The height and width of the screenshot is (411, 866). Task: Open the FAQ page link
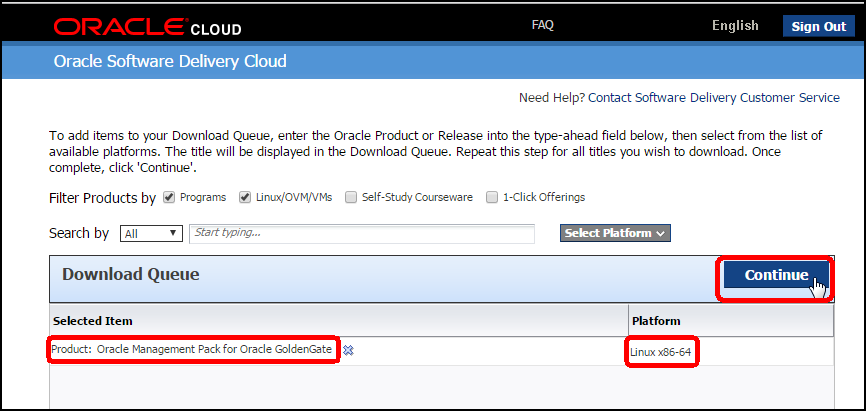pos(542,25)
